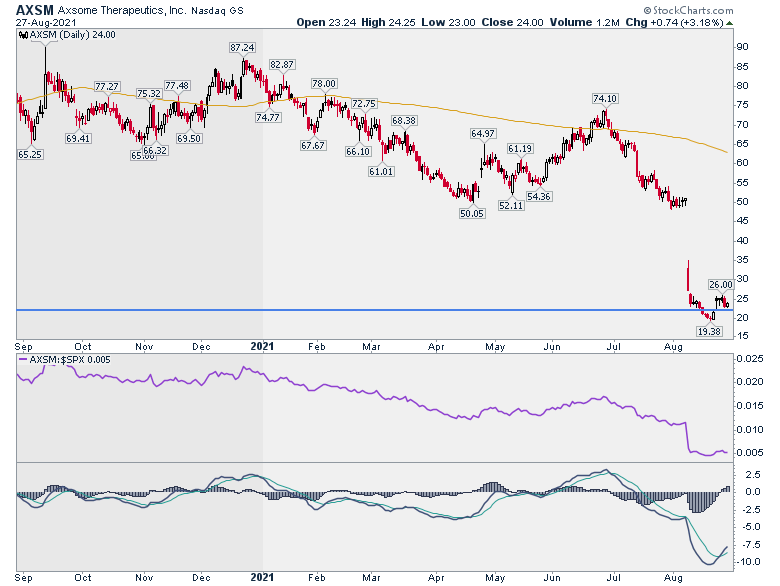Click the green up-triangle after the Chg value

729,23
